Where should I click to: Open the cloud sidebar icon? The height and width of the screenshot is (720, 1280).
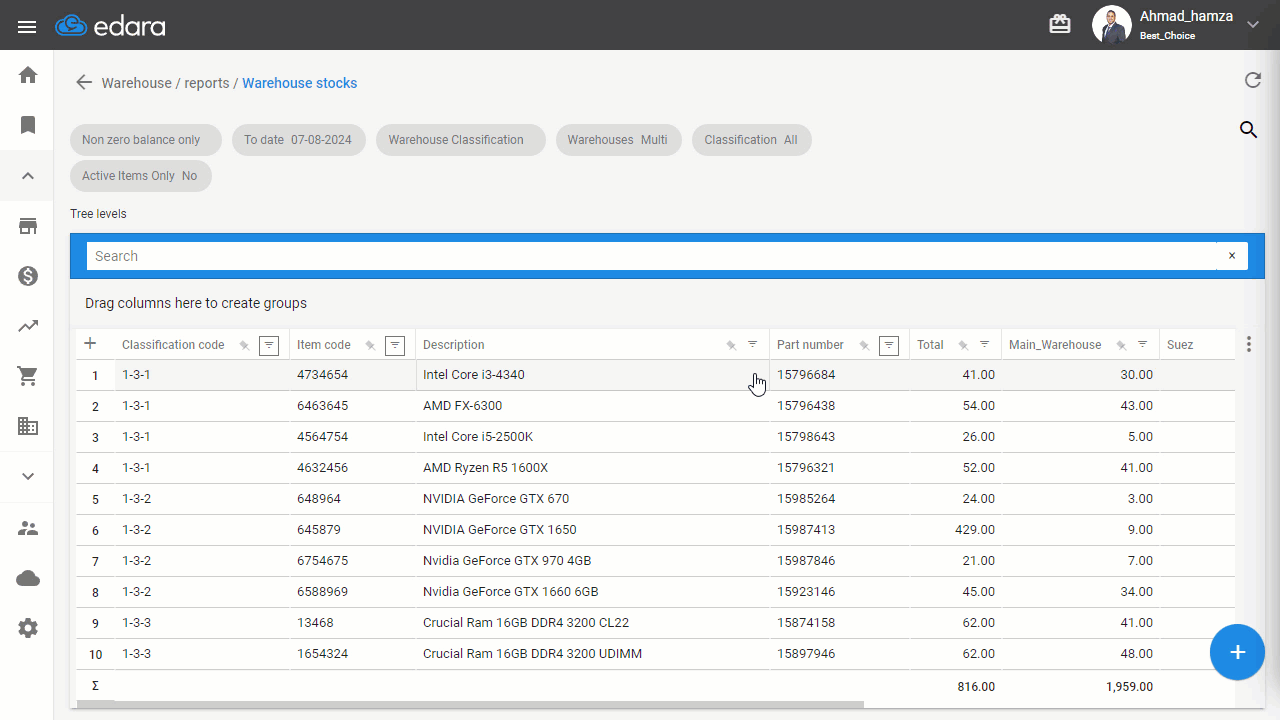(28, 578)
